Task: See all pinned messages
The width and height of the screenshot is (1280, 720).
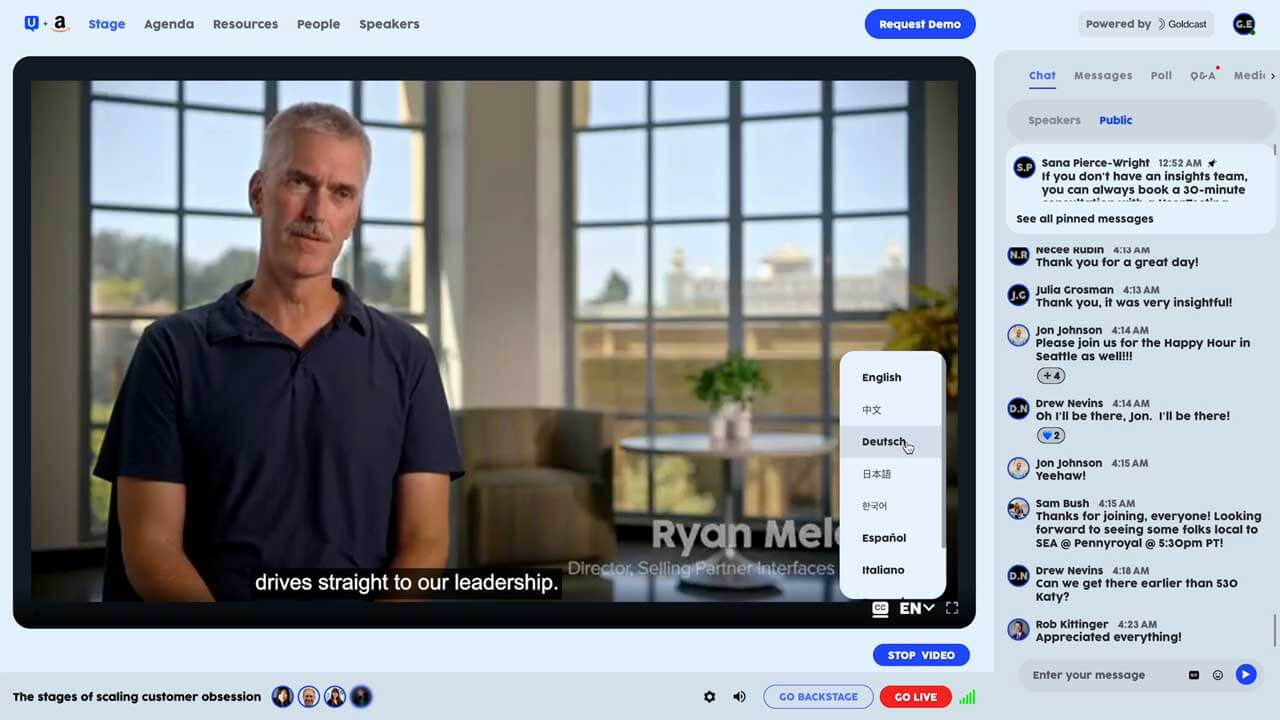Action: coord(1084,219)
